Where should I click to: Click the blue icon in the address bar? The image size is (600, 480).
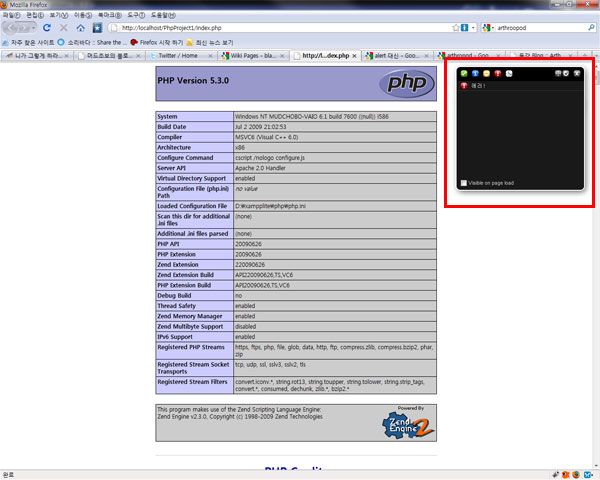coord(465,28)
